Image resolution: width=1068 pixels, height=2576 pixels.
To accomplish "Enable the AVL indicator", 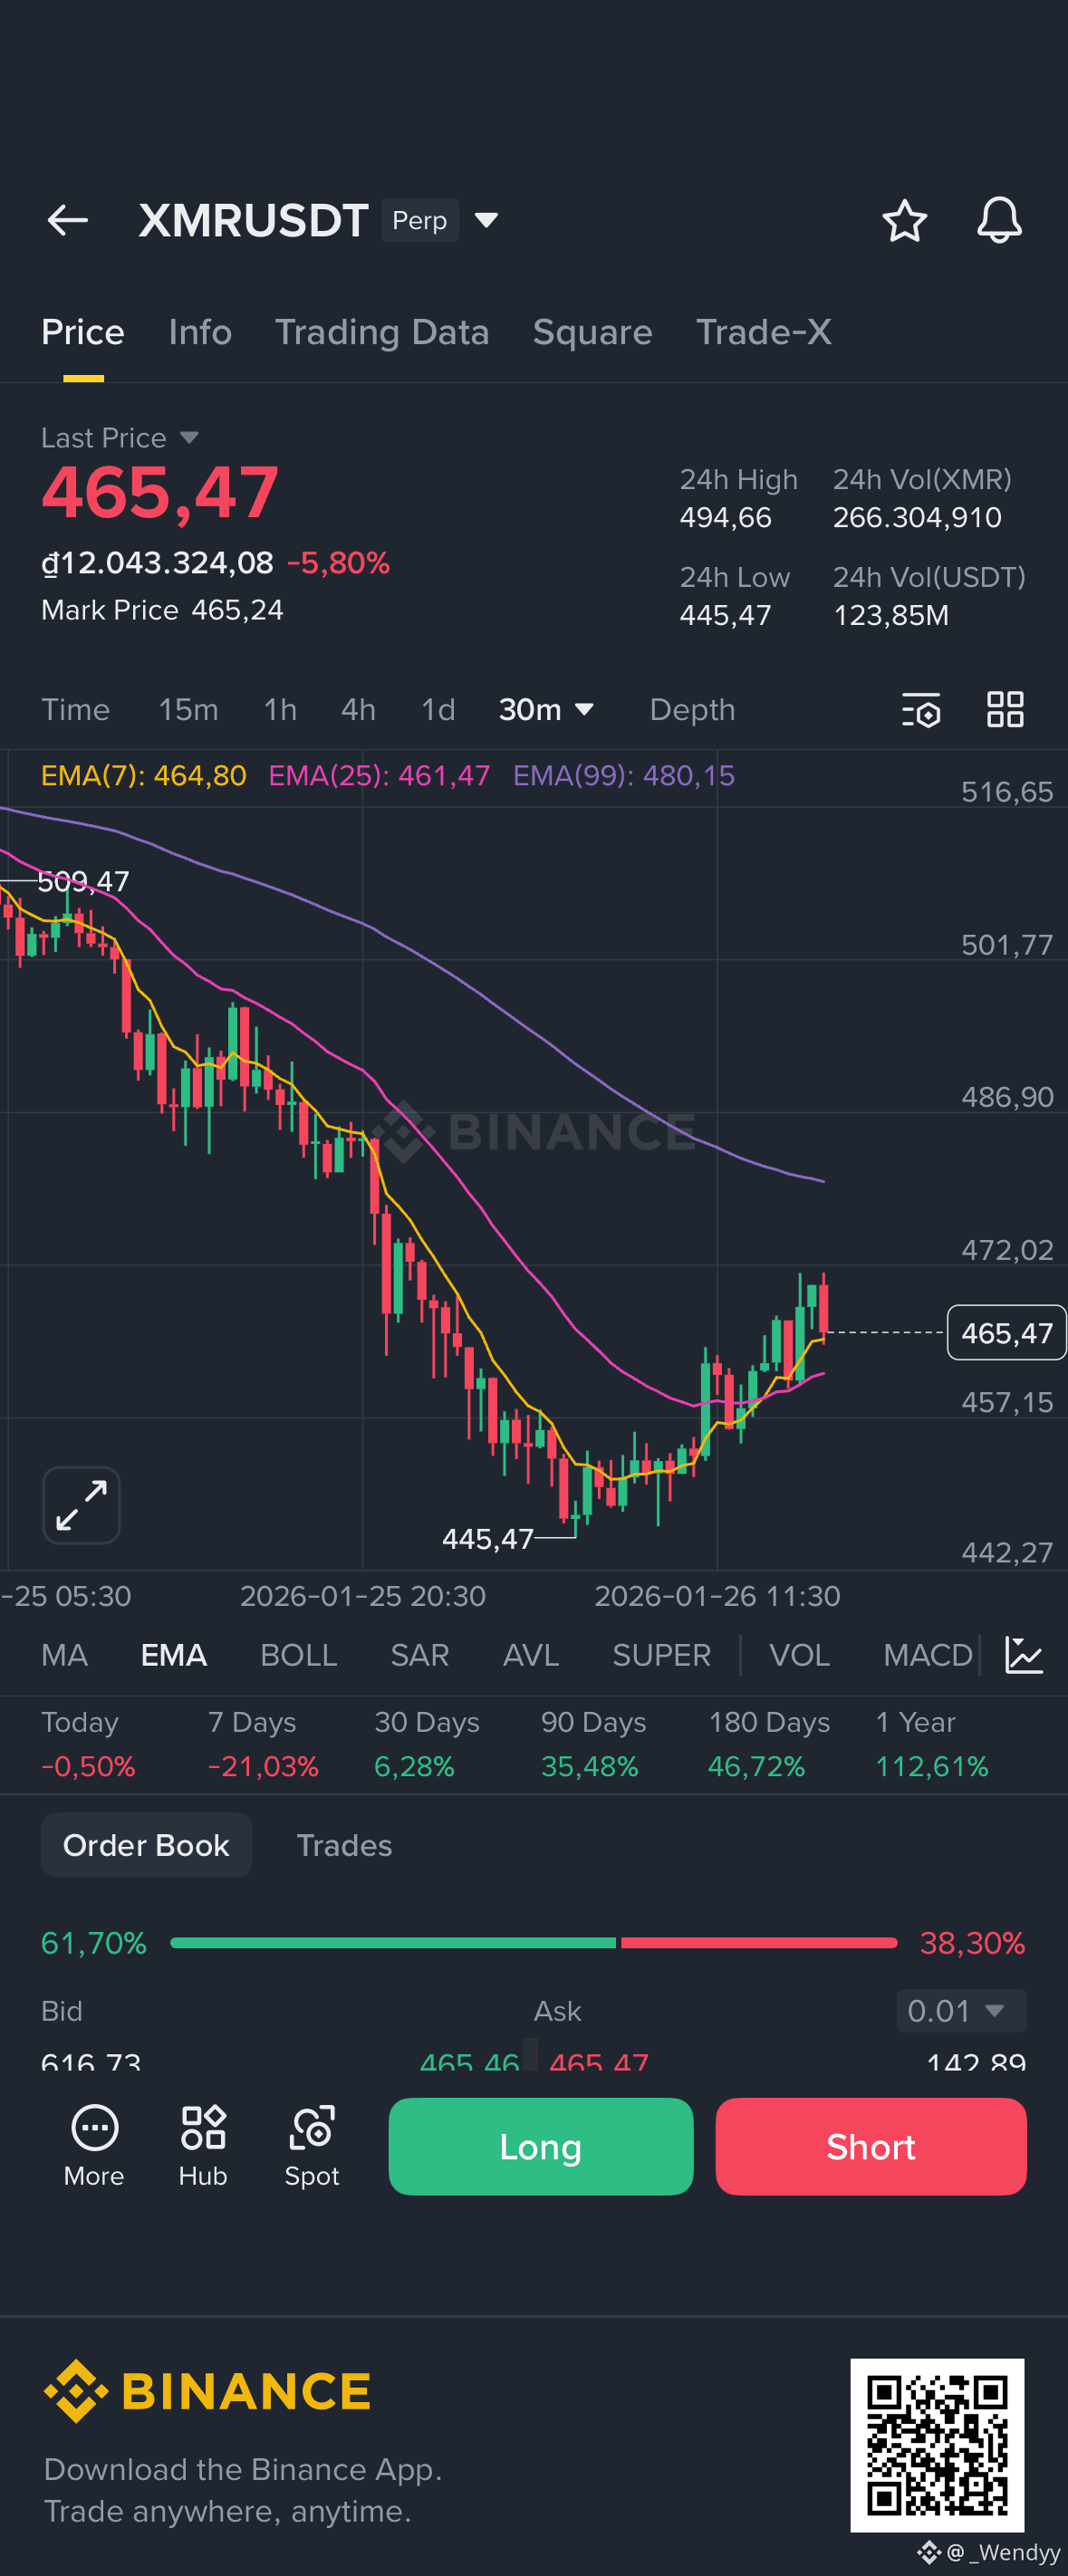I will pos(531,1655).
